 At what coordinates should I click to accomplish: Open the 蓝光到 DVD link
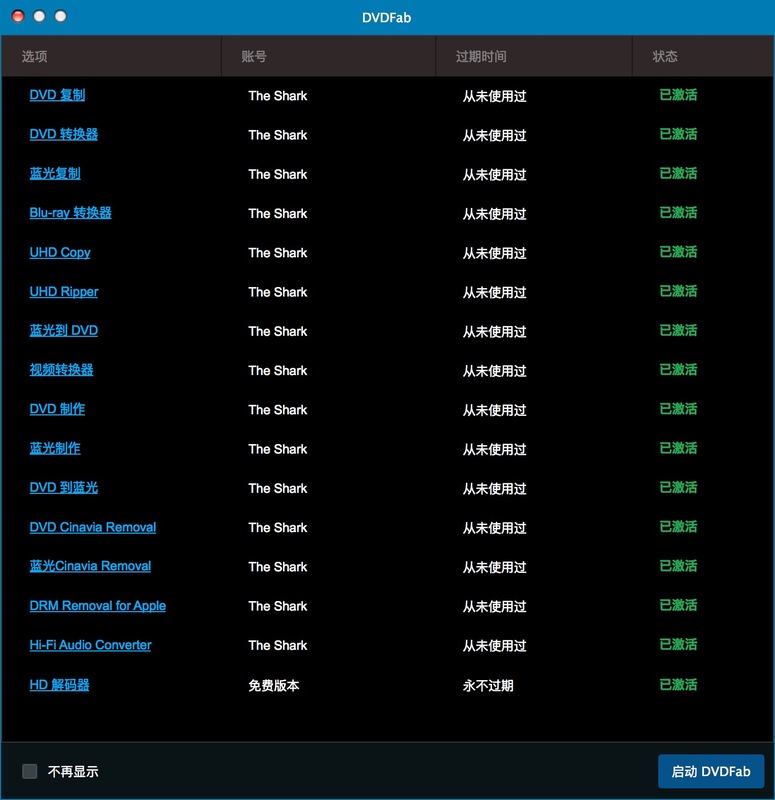coord(64,331)
